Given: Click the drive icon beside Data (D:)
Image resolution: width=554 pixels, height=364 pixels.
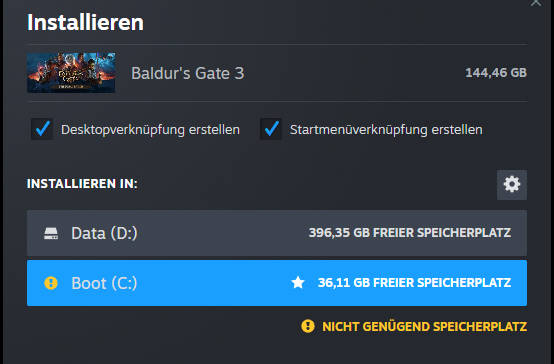Looking at the screenshot, I should (x=51, y=233).
